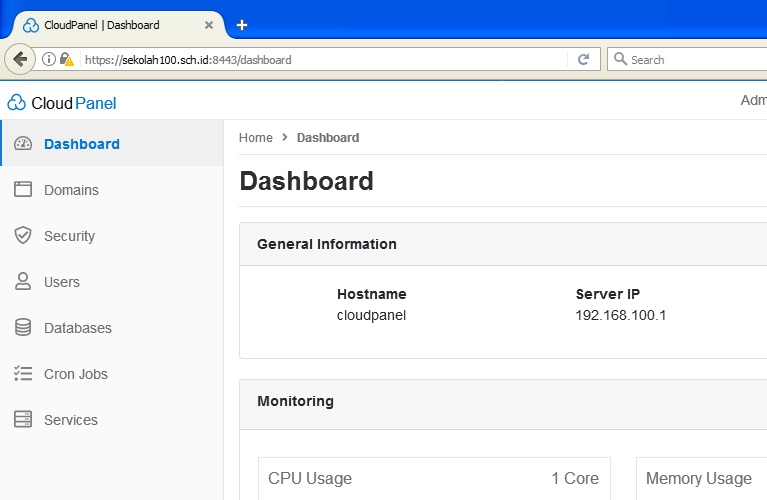Image resolution: width=767 pixels, height=500 pixels.
Task: Open a new browser tab
Action: 242,25
